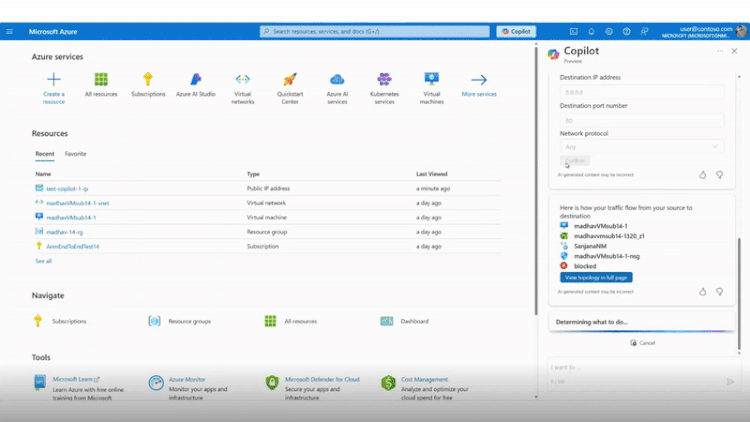This screenshot has width=750, height=422.
Task: Open Help question mark icon
Action: 627,32
